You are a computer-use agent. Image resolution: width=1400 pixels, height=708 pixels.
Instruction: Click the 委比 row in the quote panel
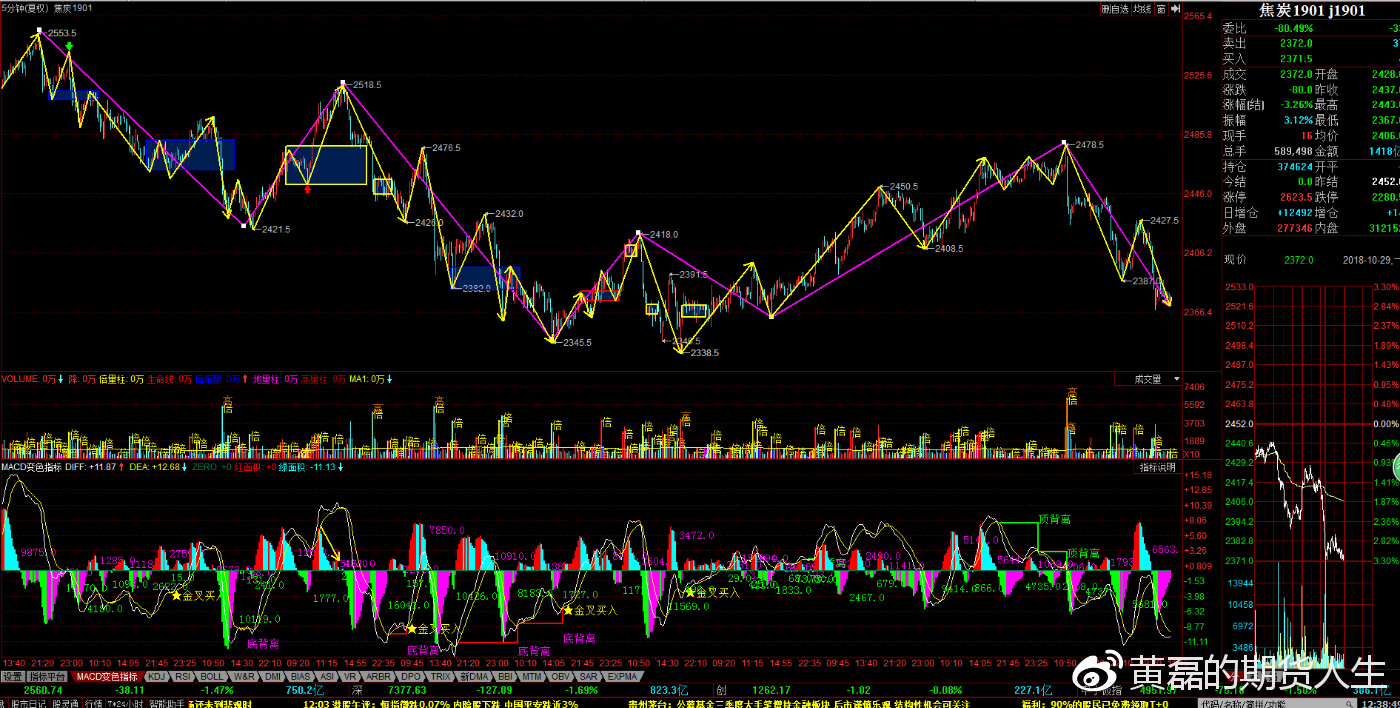point(1309,29)
